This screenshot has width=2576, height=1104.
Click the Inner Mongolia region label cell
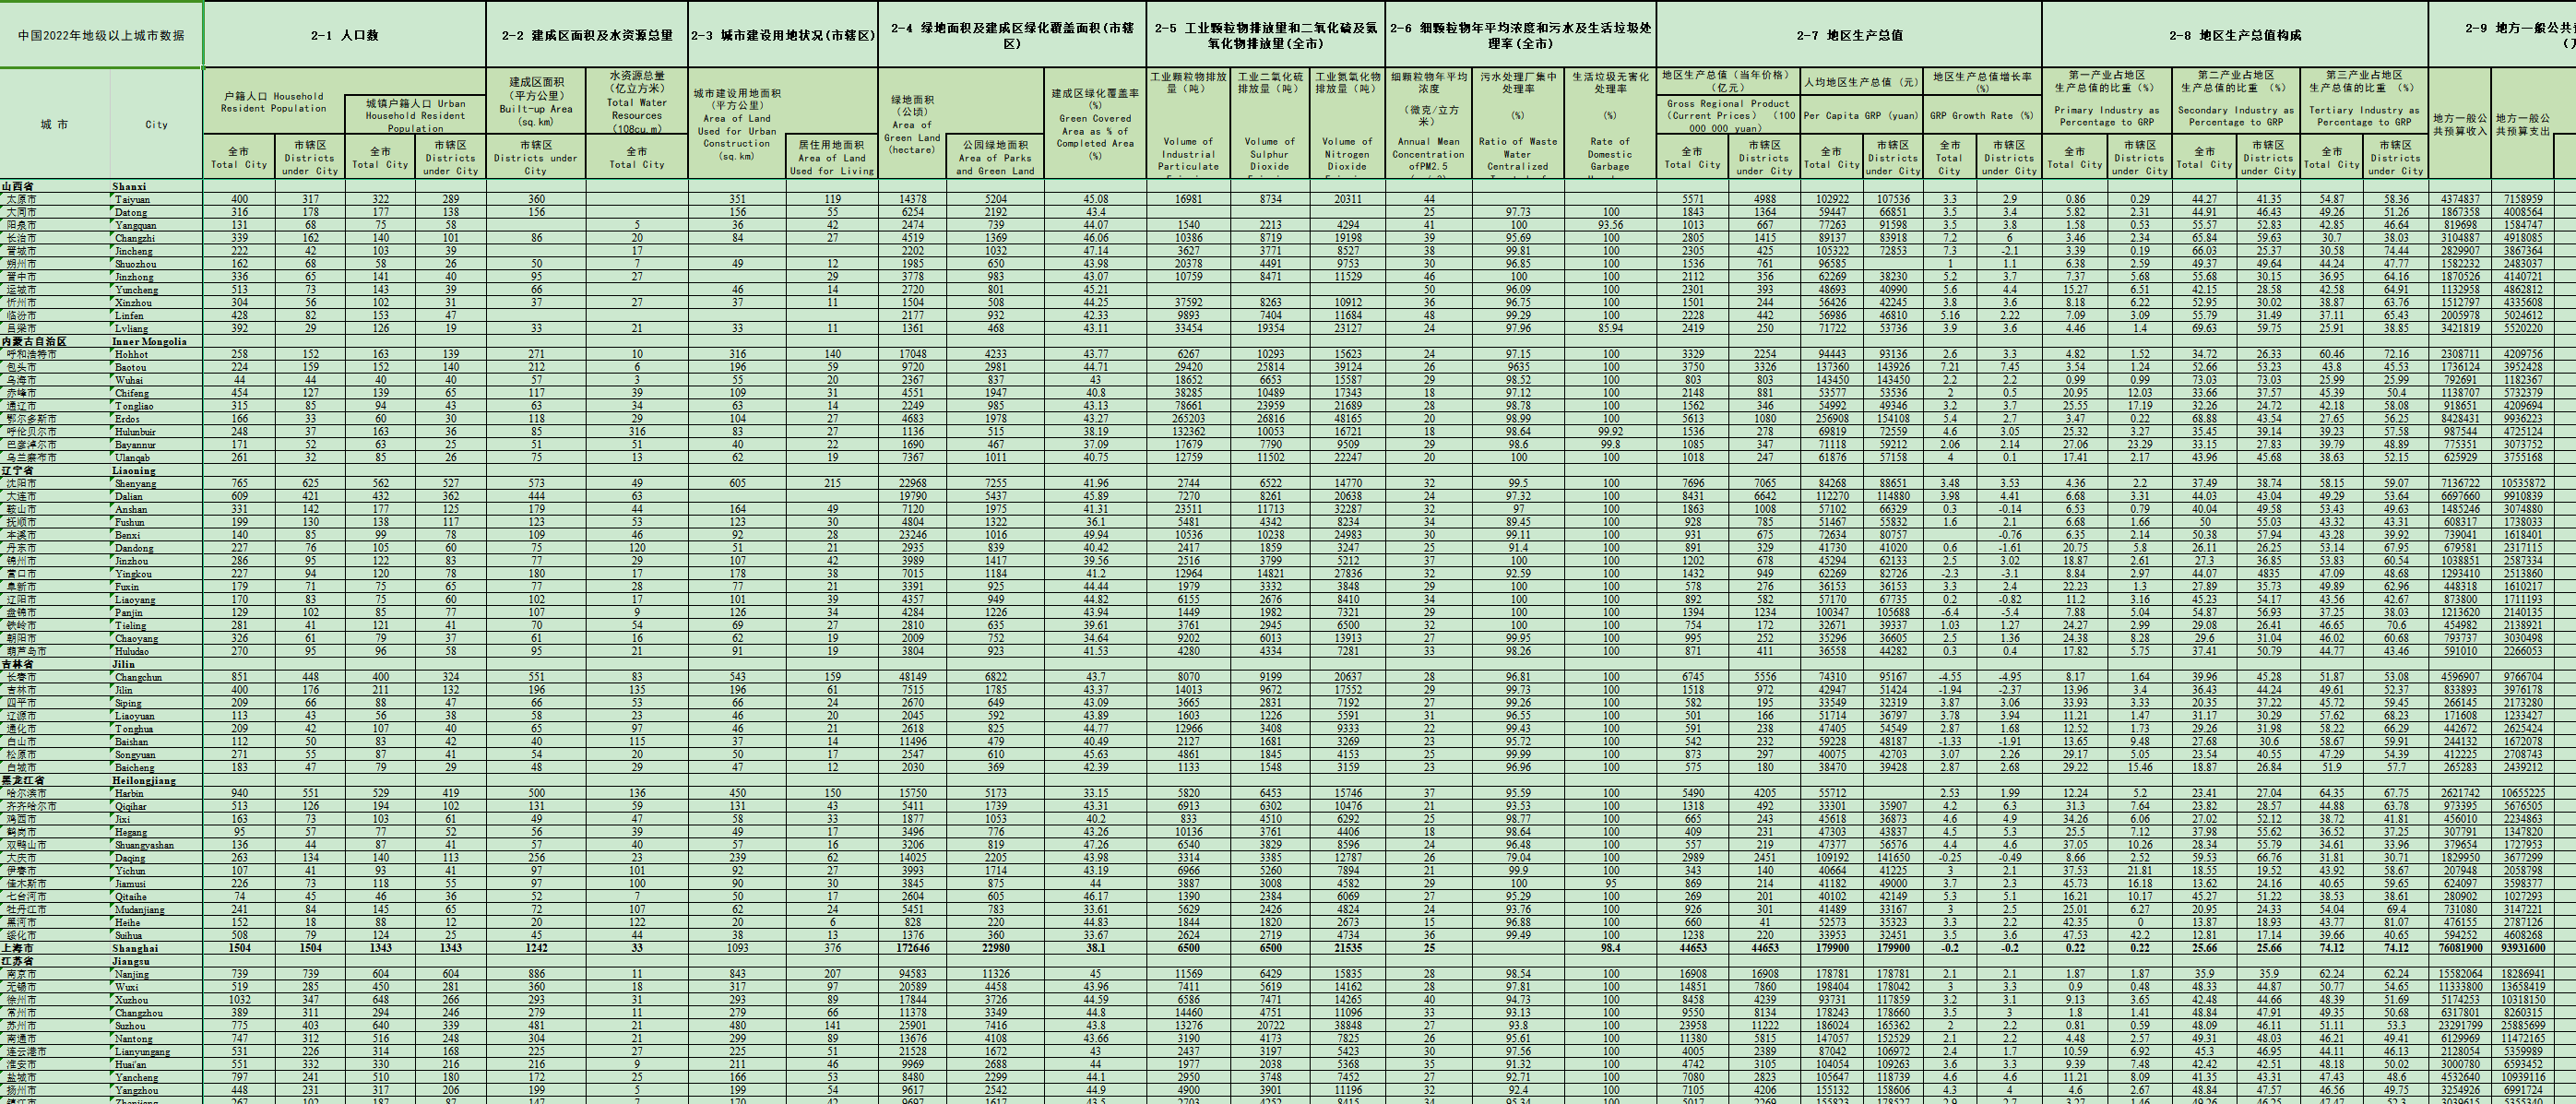tap(149, 341)
